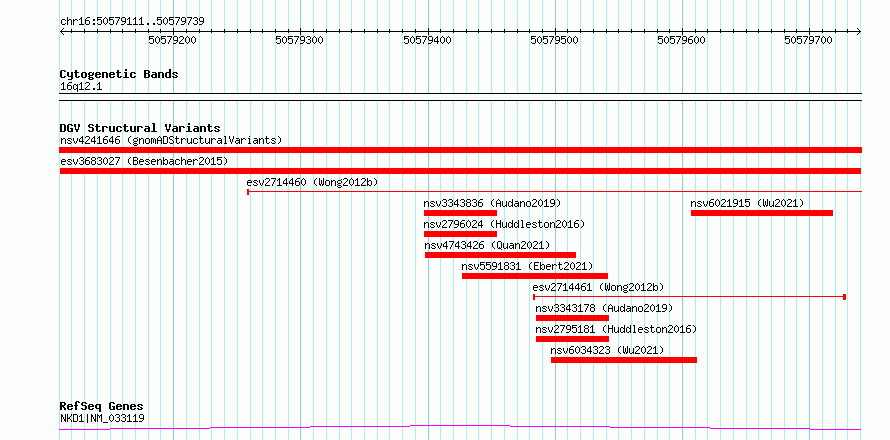Click the RefSeq Genes track title

(x=102, y=406)
